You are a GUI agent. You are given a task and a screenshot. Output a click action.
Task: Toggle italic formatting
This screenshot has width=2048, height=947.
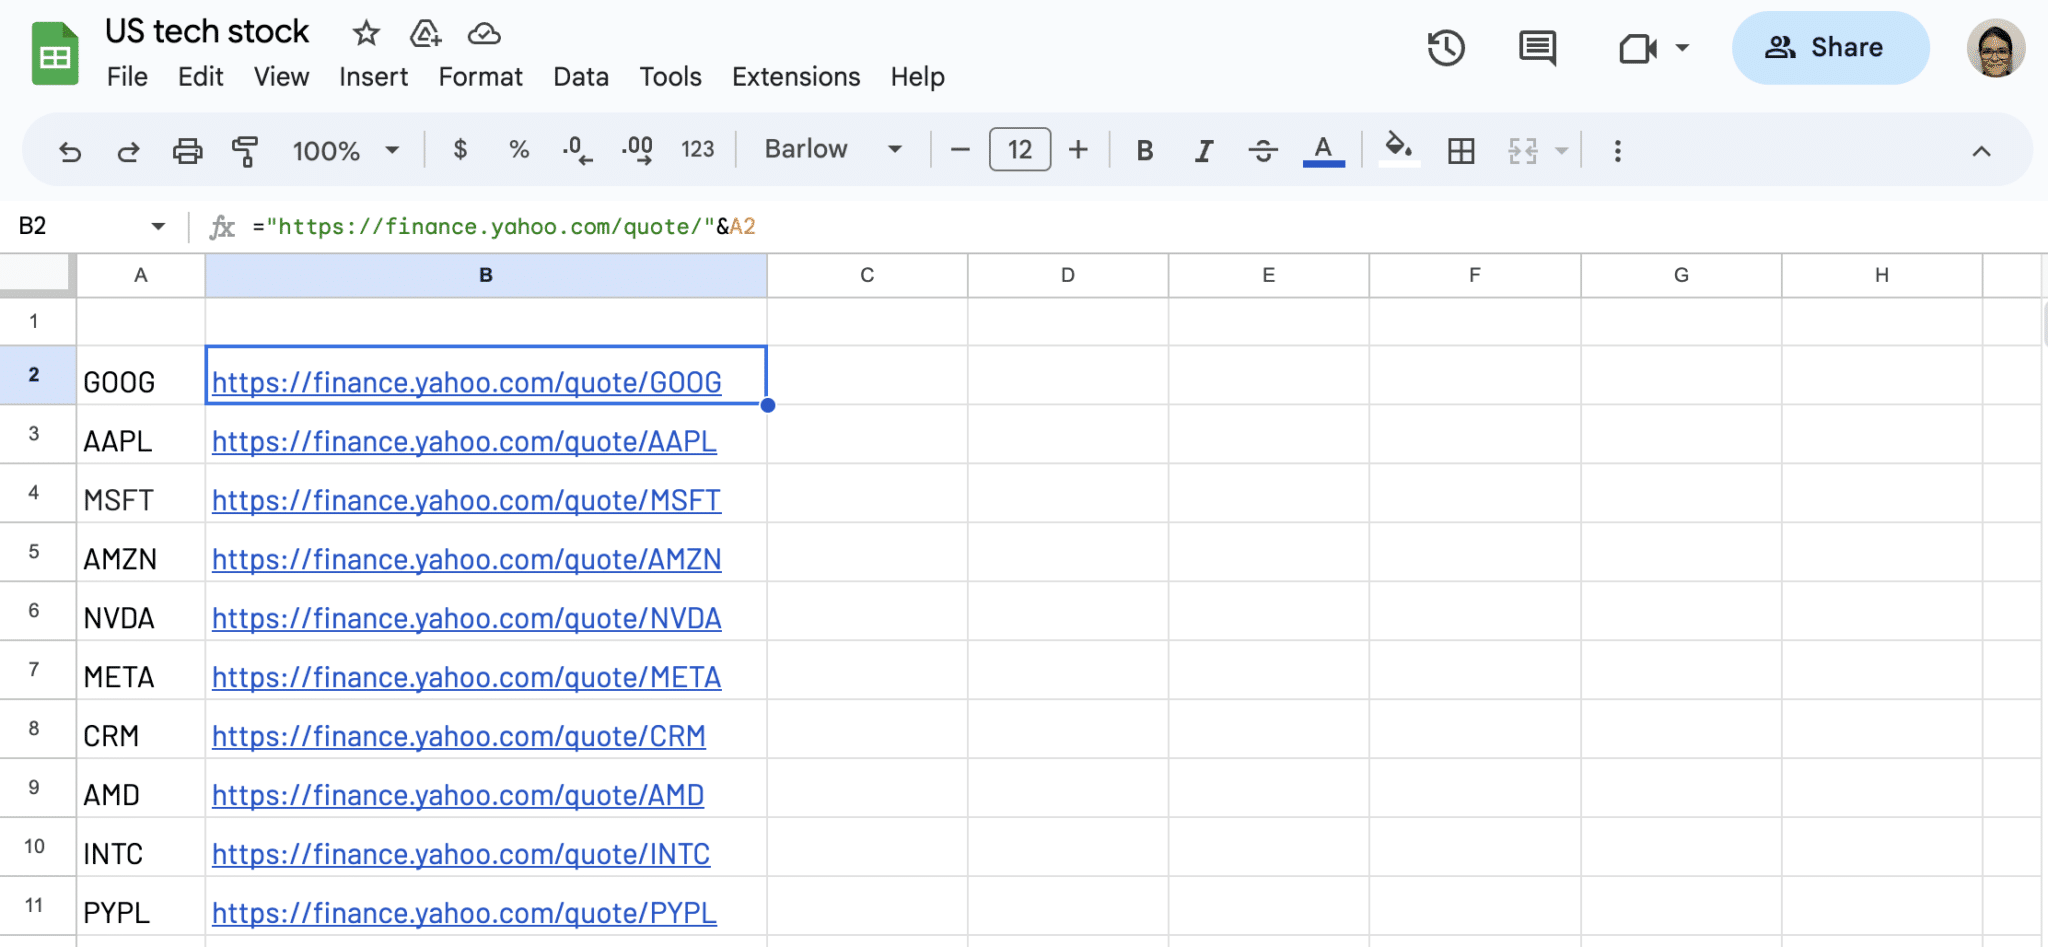[1203, 150]
